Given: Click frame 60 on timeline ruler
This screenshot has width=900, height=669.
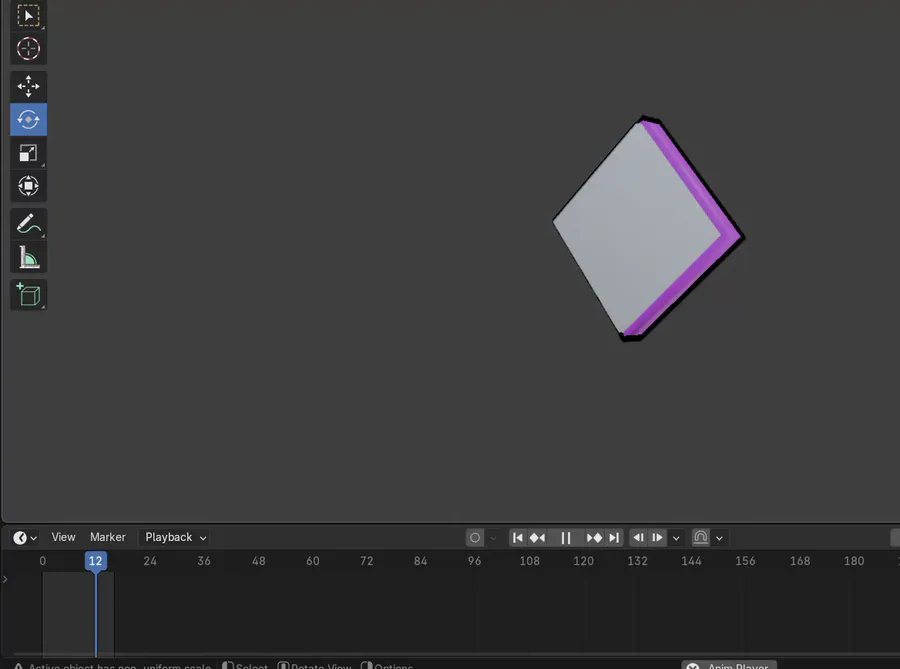Looking at the screenshot, I should click(313, 561).
